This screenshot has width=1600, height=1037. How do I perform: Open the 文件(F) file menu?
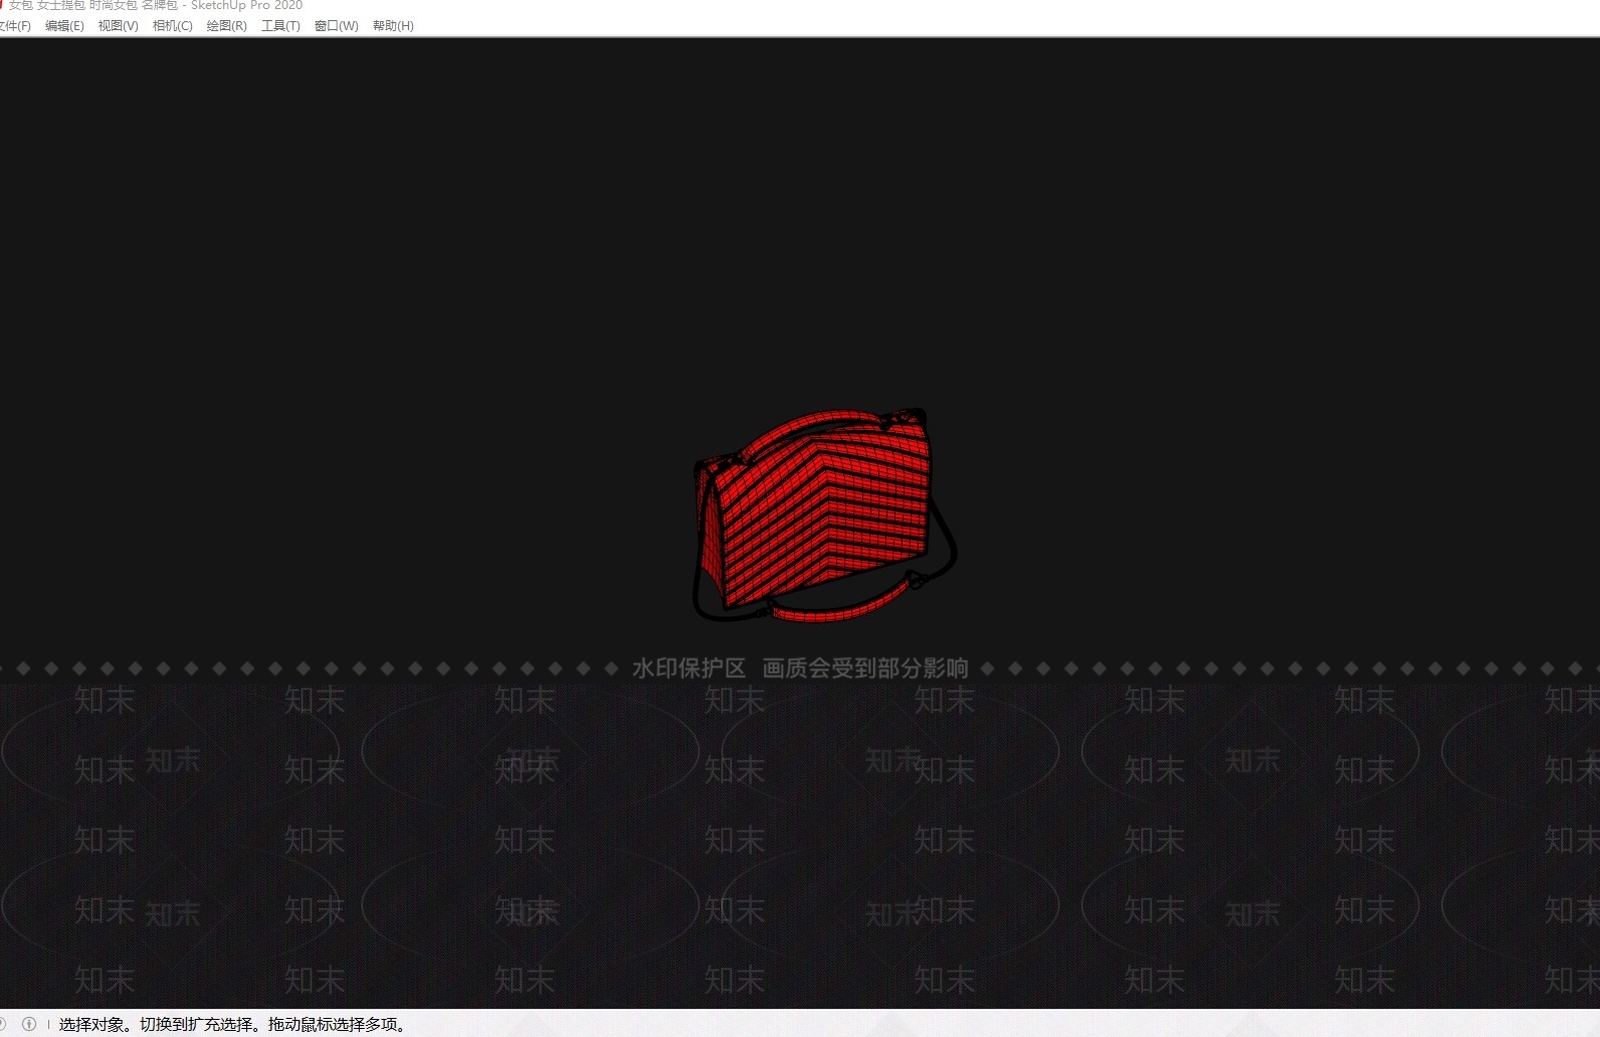click(x=14, y=26)
